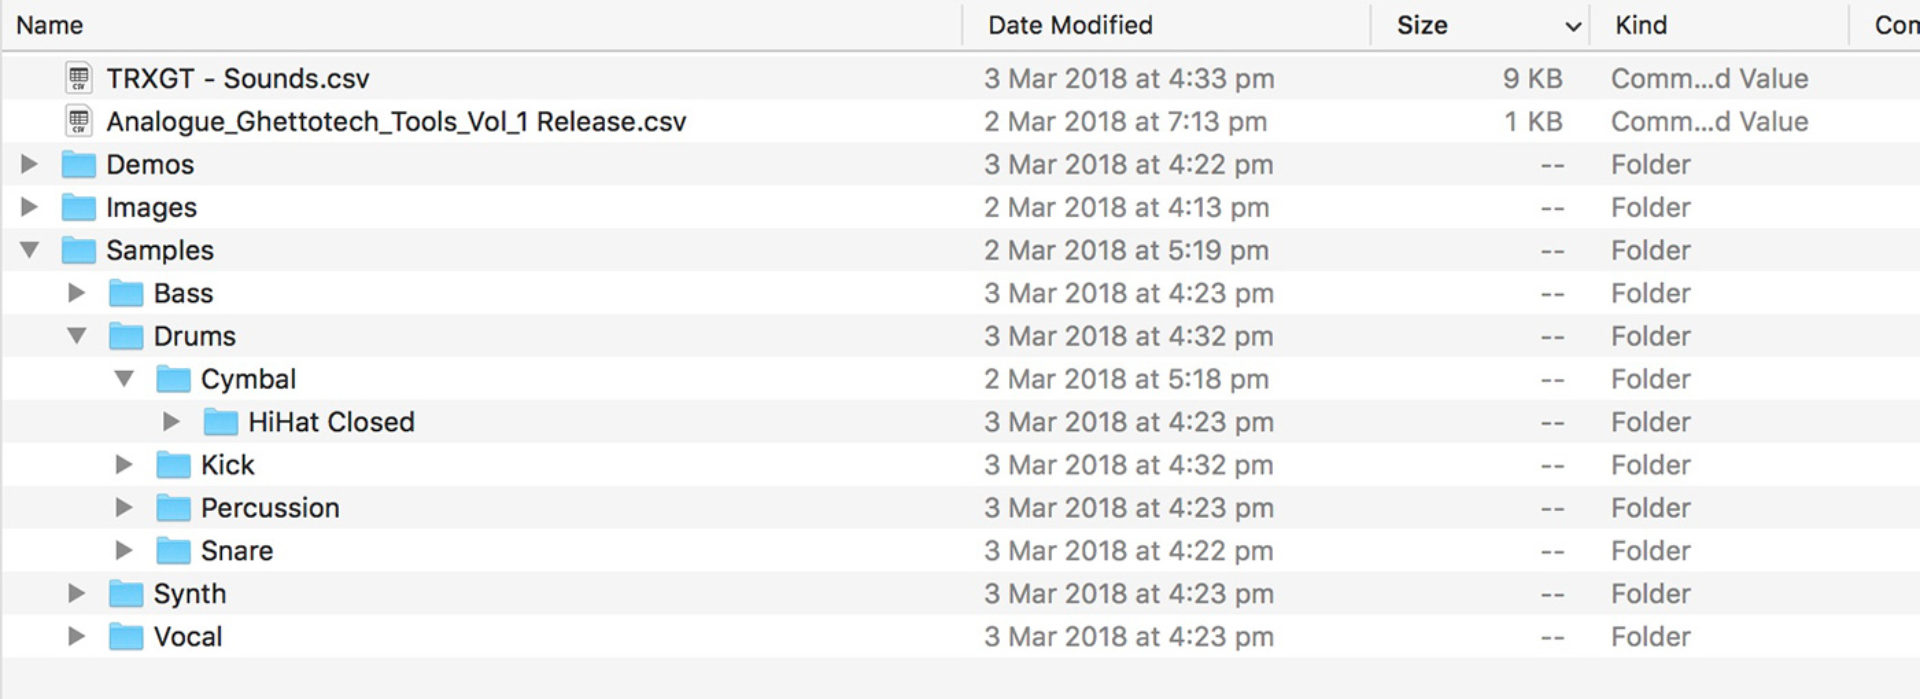Click the TRXGT - Sounds.csv file icon
This screenshot has width=1920, height=699.
(78, 78)
